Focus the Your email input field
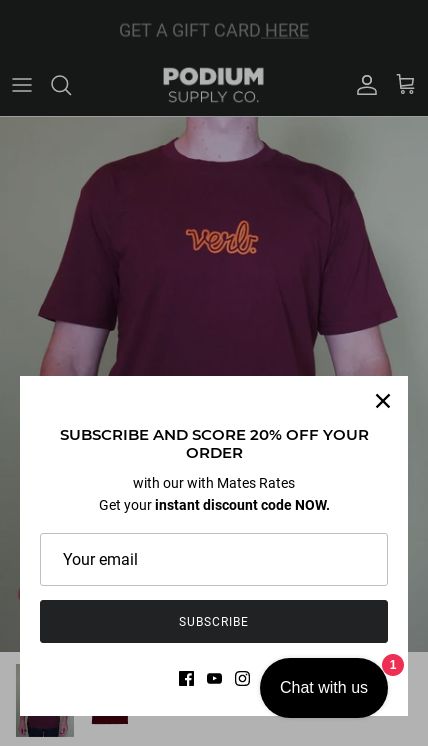Screen dimensions: 428x746 click(x=214, y=560)
